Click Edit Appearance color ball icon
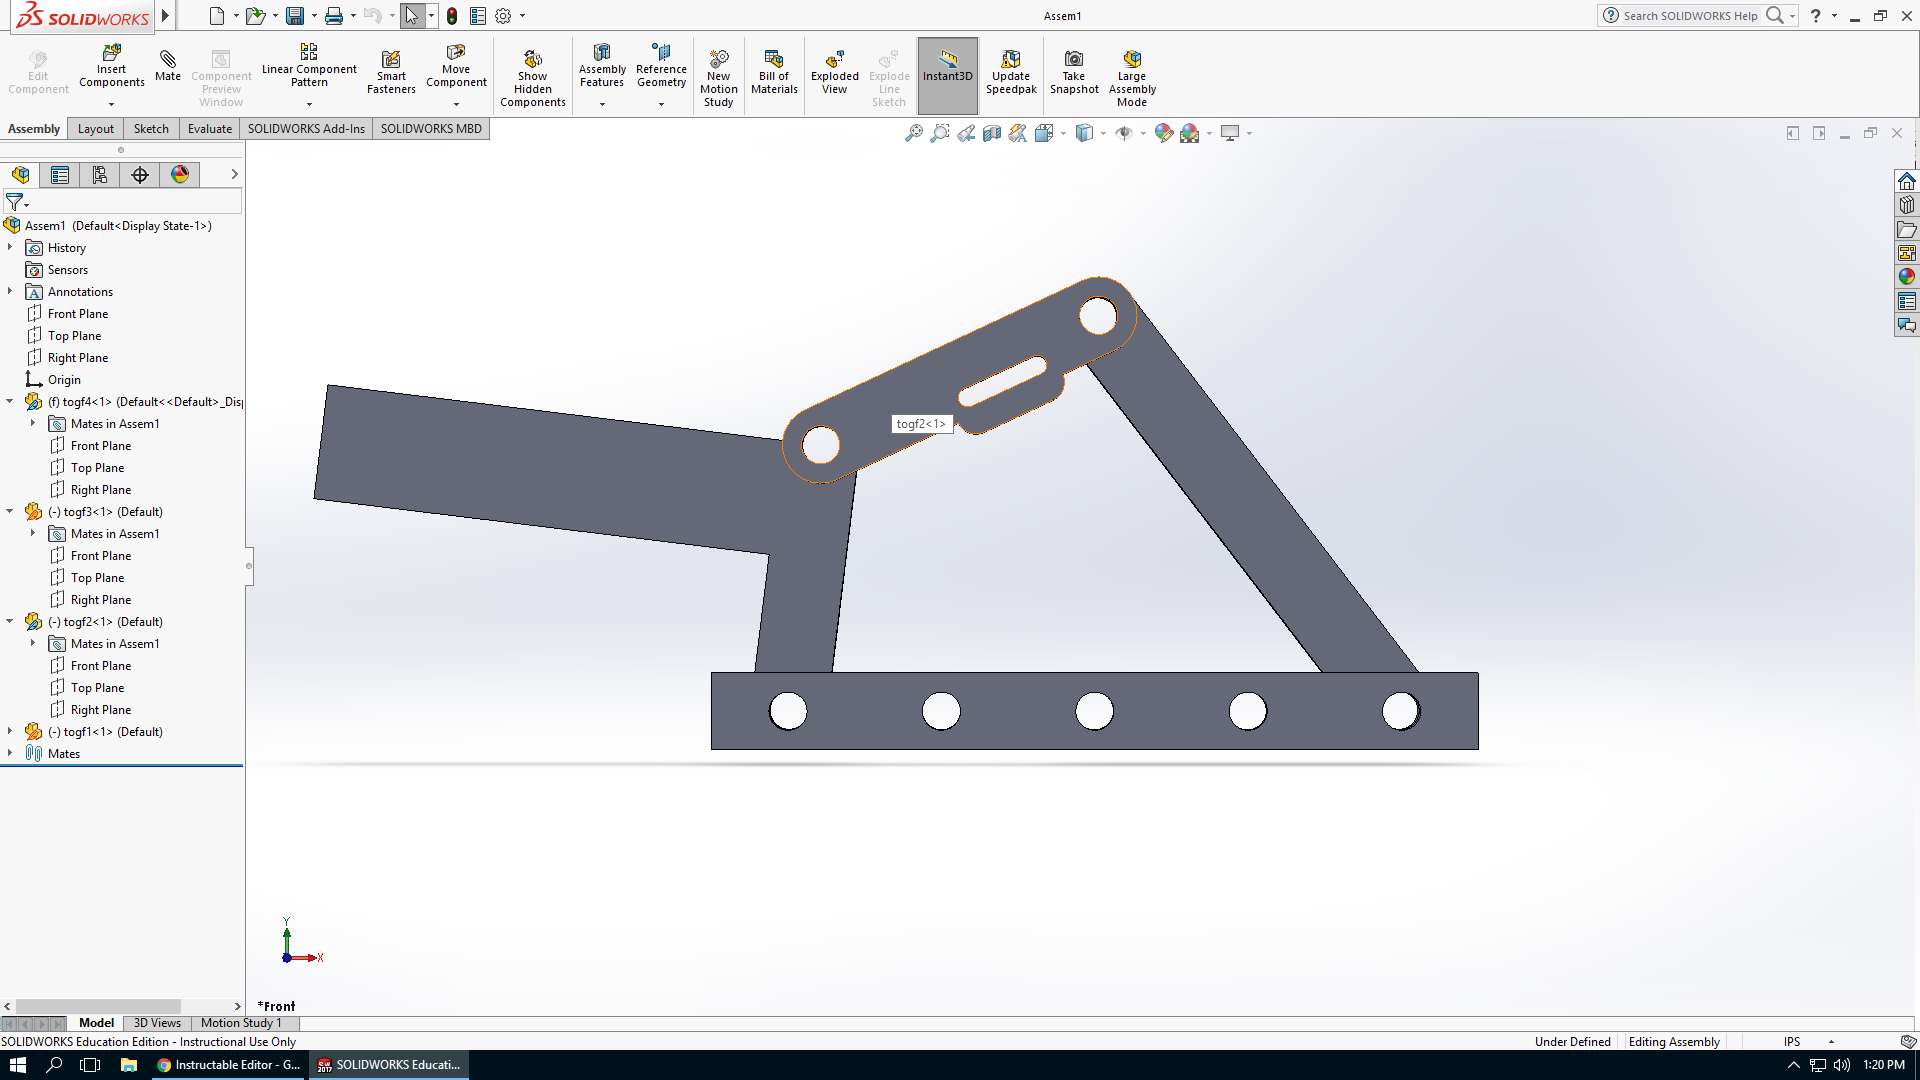 (x=1163, y=133)
